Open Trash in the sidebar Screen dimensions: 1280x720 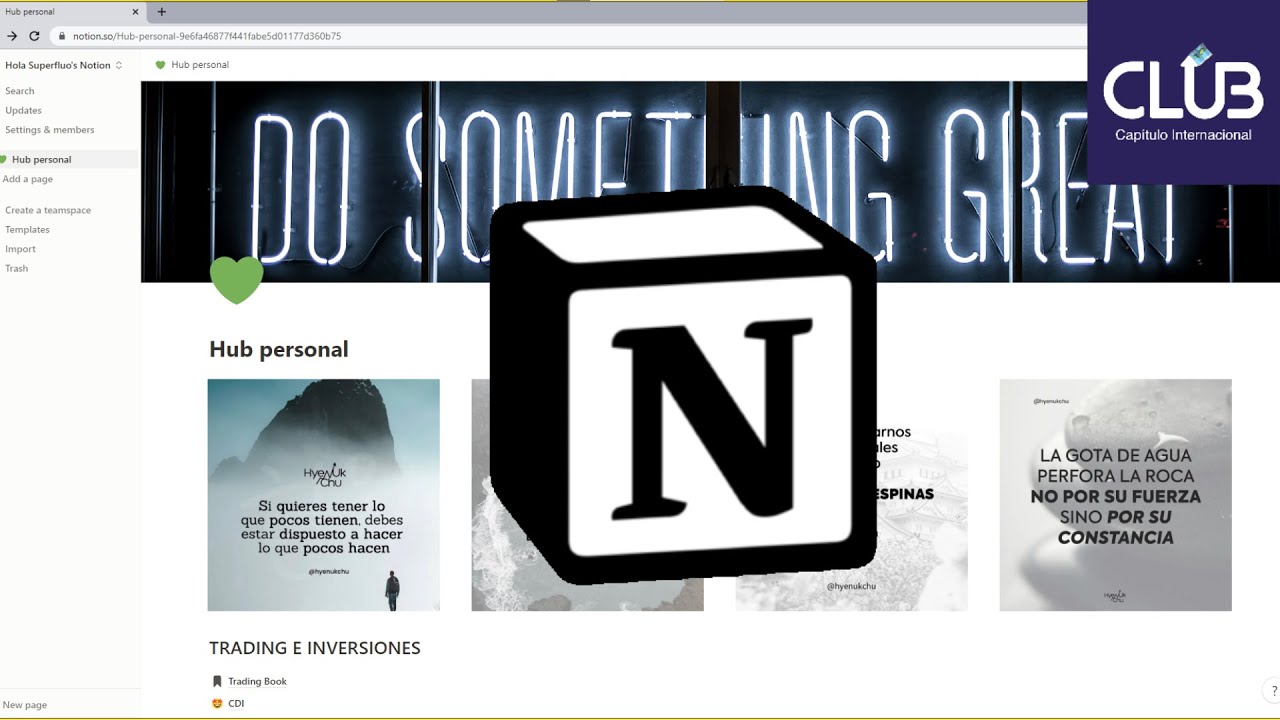pos(17,268)
